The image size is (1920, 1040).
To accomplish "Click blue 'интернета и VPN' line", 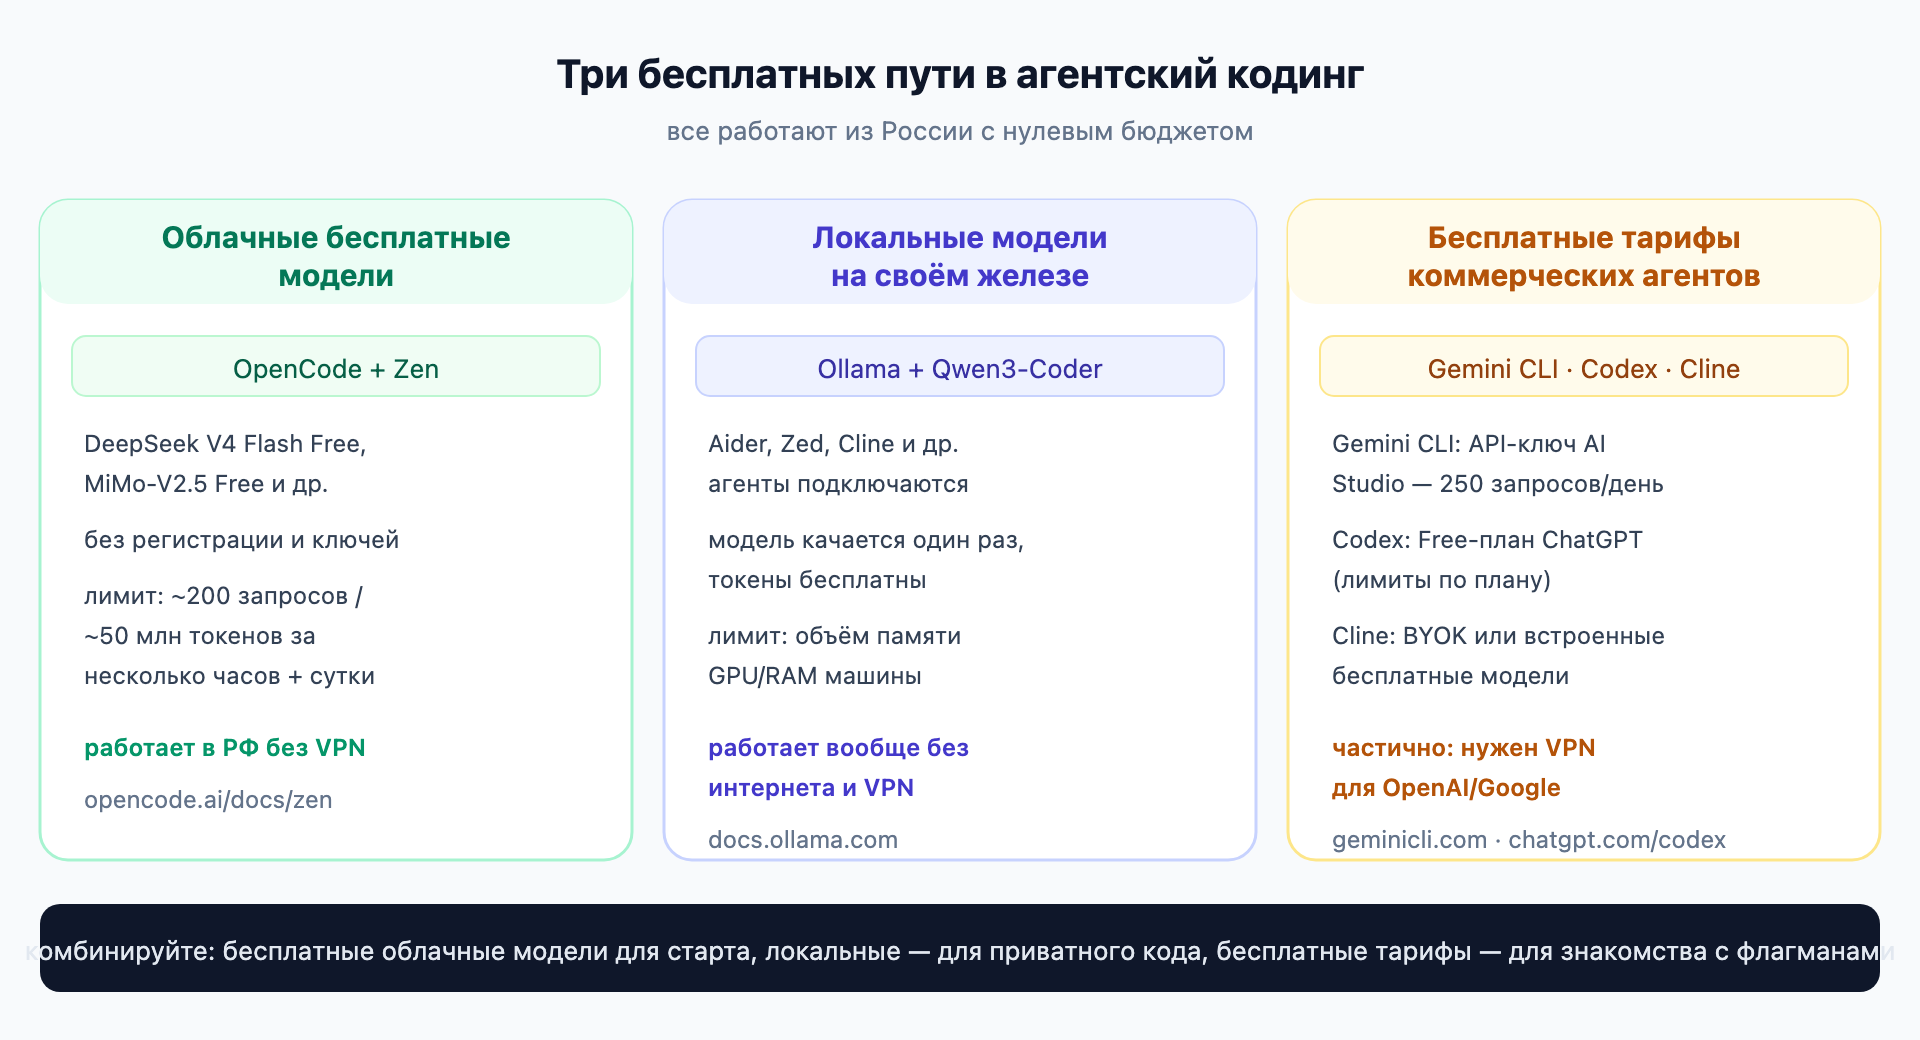I will (x=811, y=788).
